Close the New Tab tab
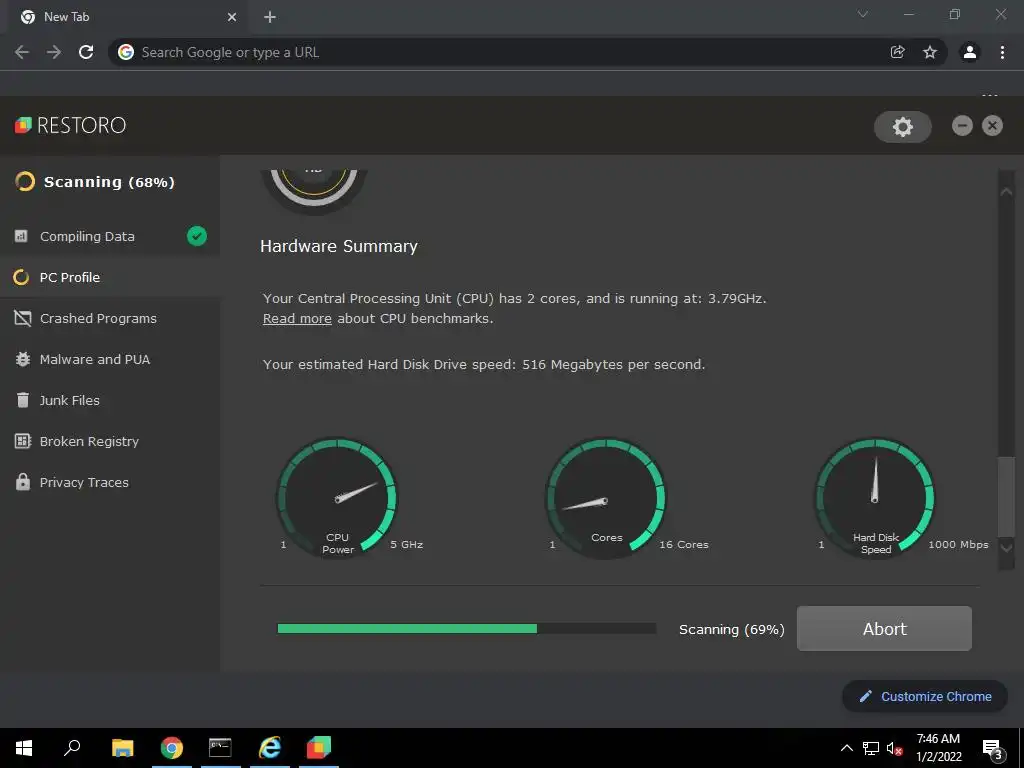The image size is (1024, 768). [x=232, y=17]
